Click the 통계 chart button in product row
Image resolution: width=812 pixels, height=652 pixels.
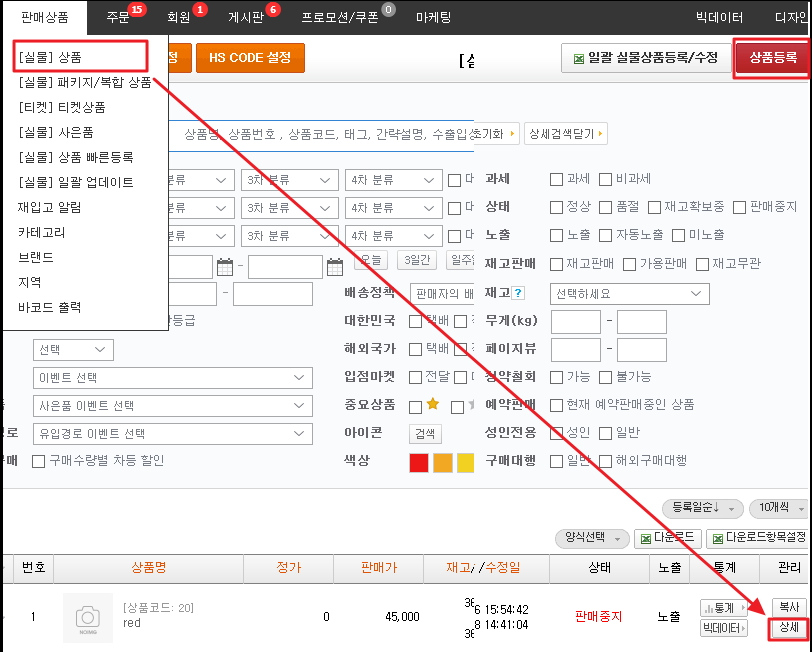(724, 608)
